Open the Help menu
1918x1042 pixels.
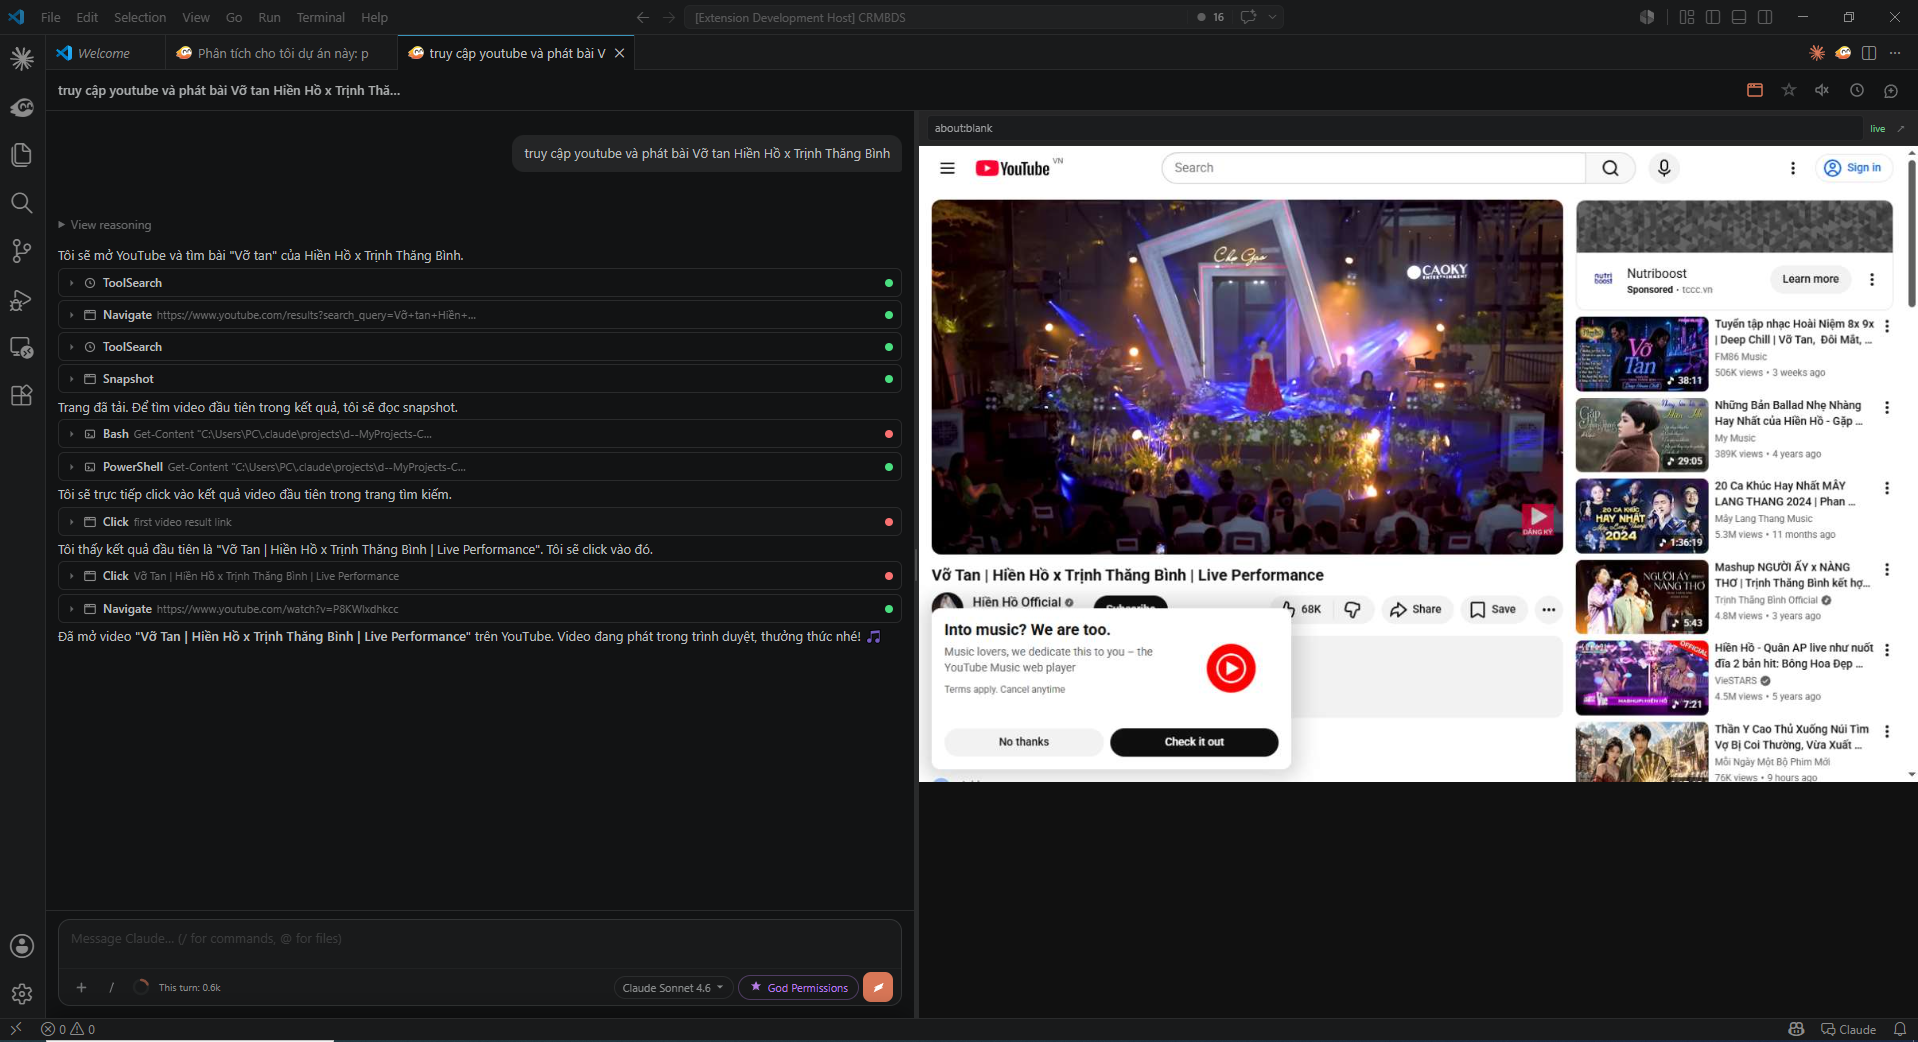[x=374, y=17]
